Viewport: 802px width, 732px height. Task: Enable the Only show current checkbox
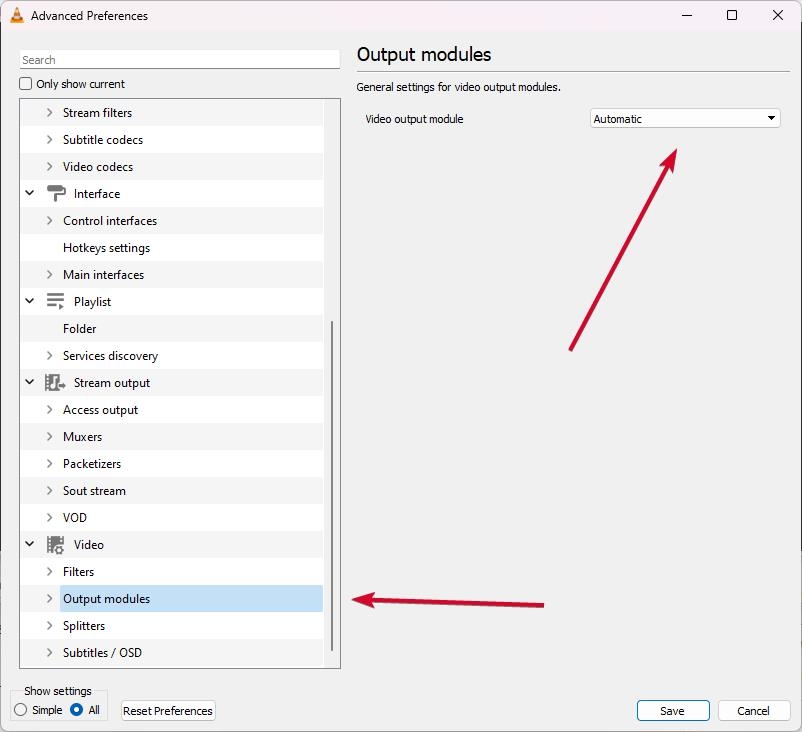tap(26, 83)
